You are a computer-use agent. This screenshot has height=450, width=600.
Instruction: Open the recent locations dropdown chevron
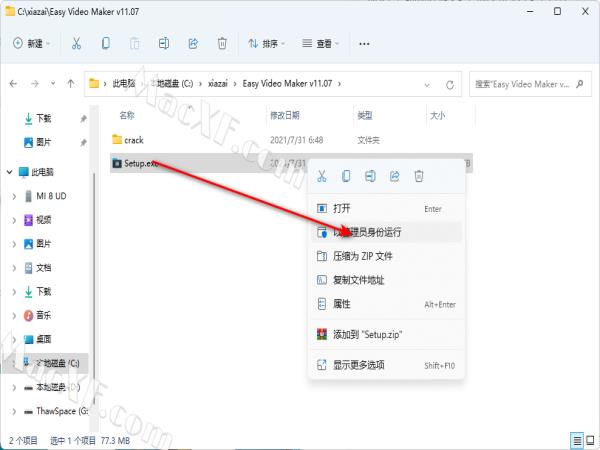(x=53, y=83)
